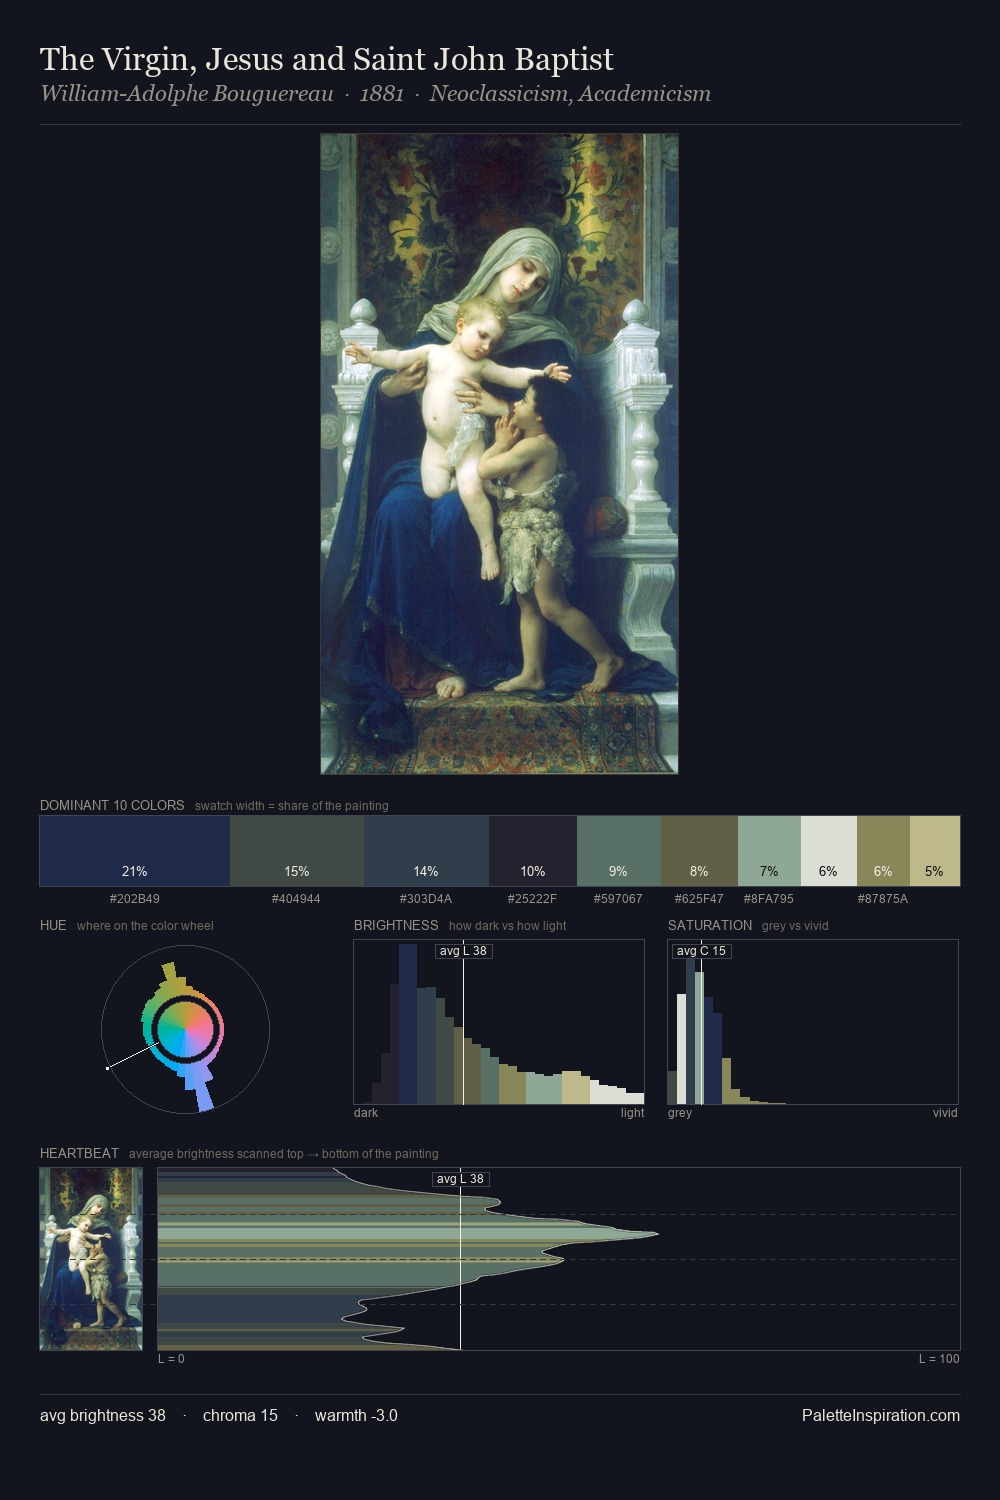Click the main painting image of the Virgin
Image resolution: width=1000 pixels, height=1500 pixels.
(499, 454)
